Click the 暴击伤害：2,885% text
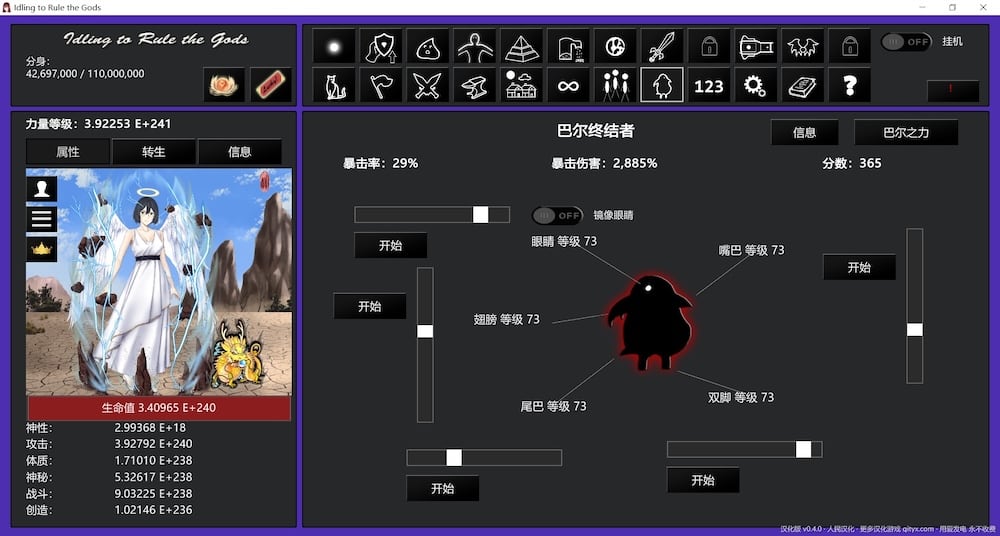This screenshot has width=1000, height=536. (605, 163)
